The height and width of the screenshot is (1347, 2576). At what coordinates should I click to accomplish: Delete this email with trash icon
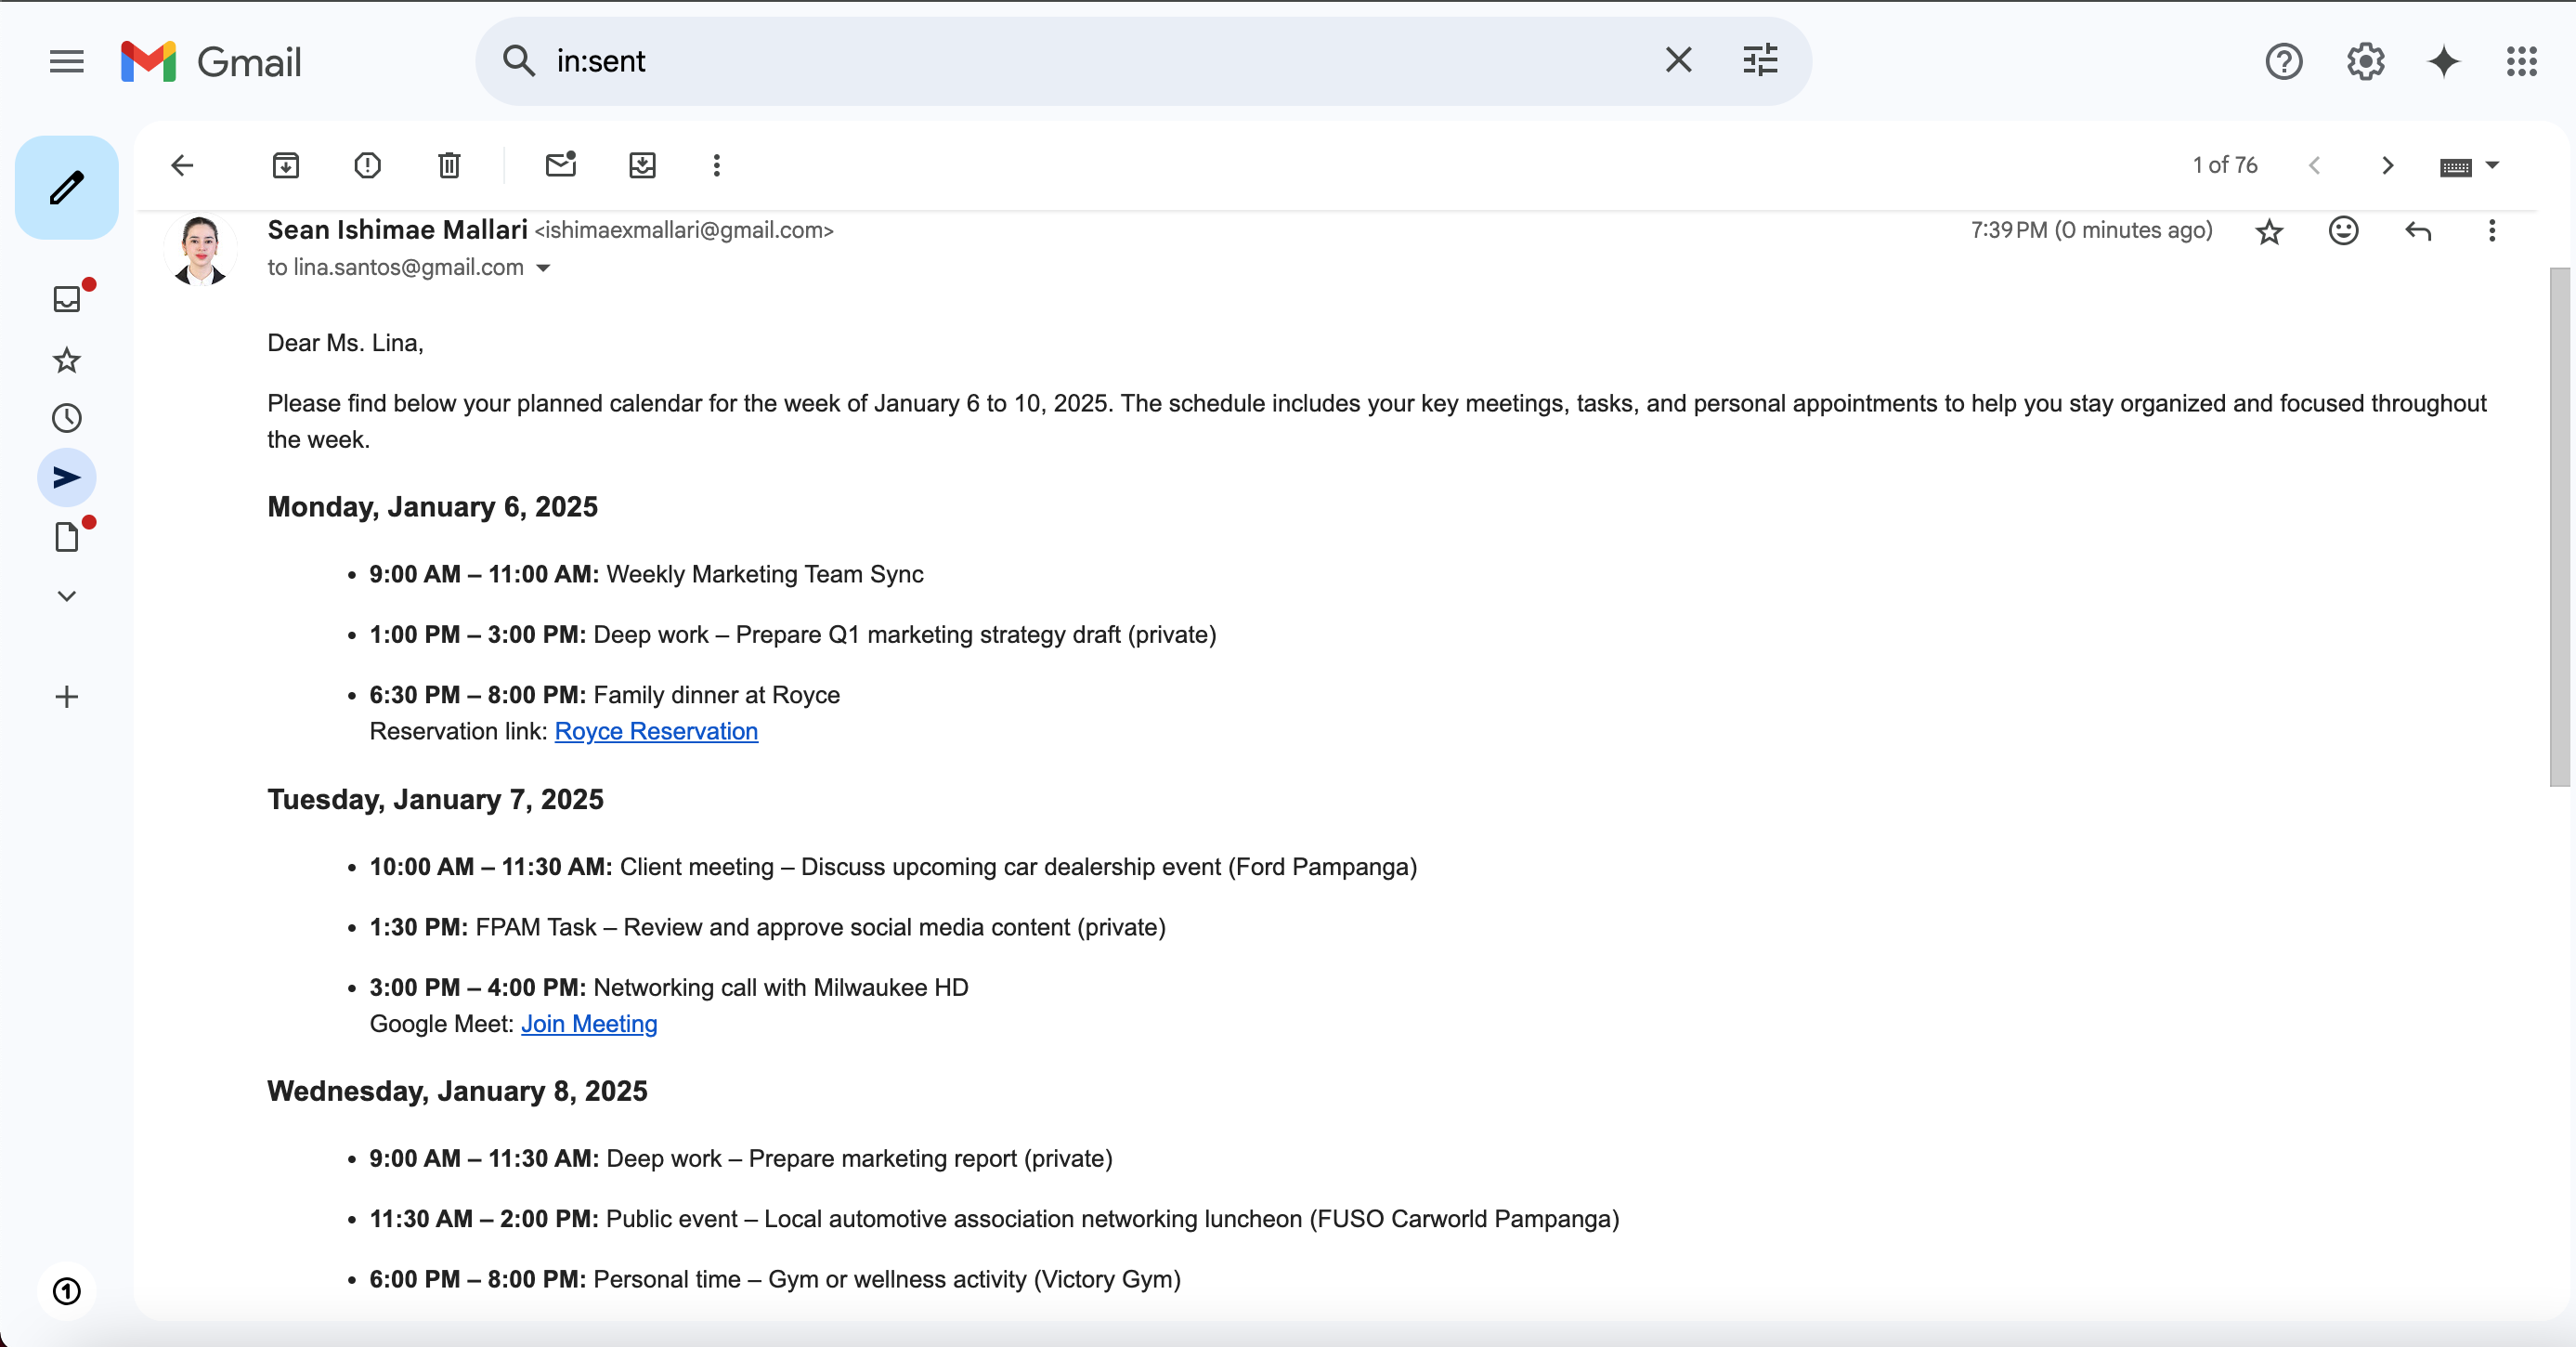click(x=449, y=165)
